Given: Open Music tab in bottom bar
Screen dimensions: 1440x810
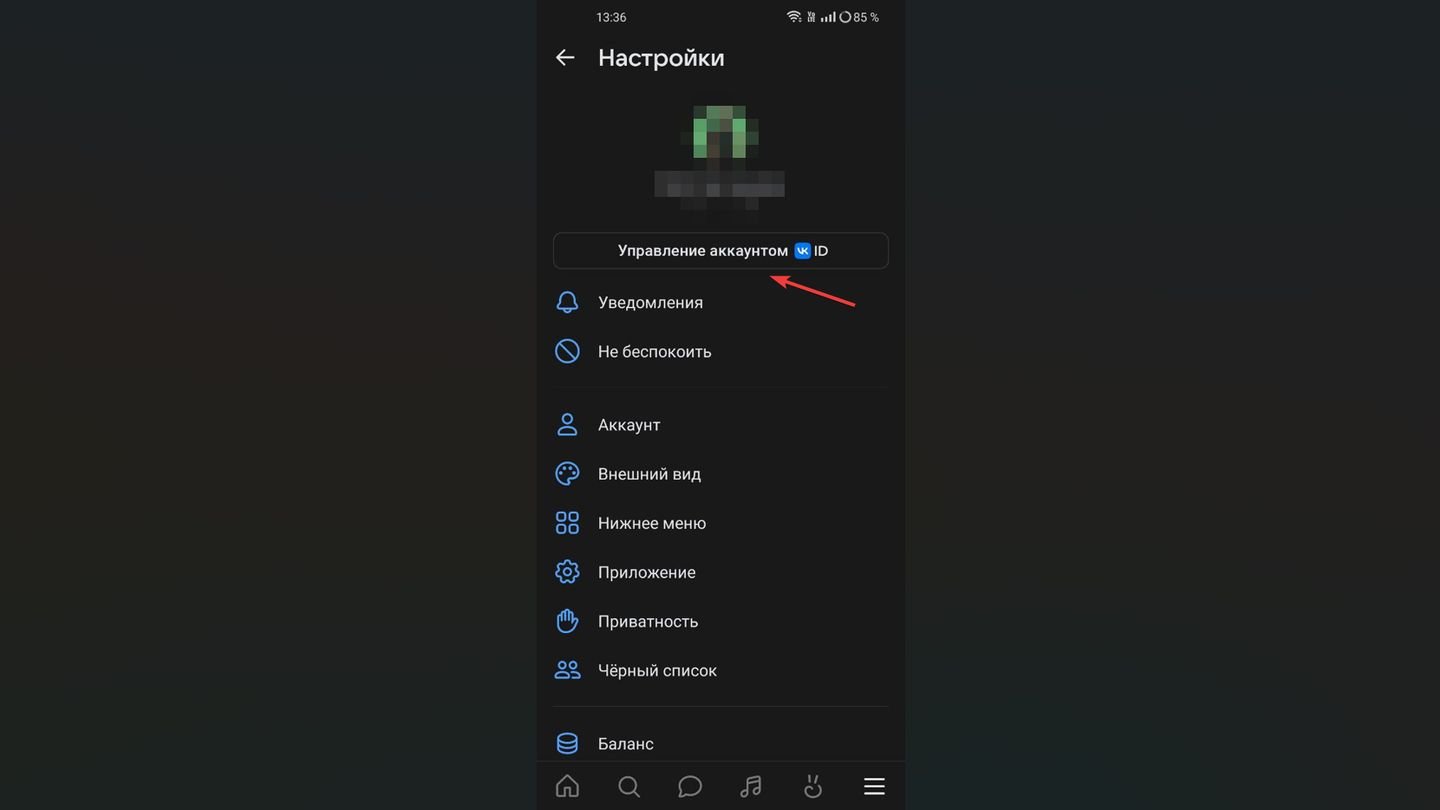Looking at the screenshot, I should click(x=751, y=786).
